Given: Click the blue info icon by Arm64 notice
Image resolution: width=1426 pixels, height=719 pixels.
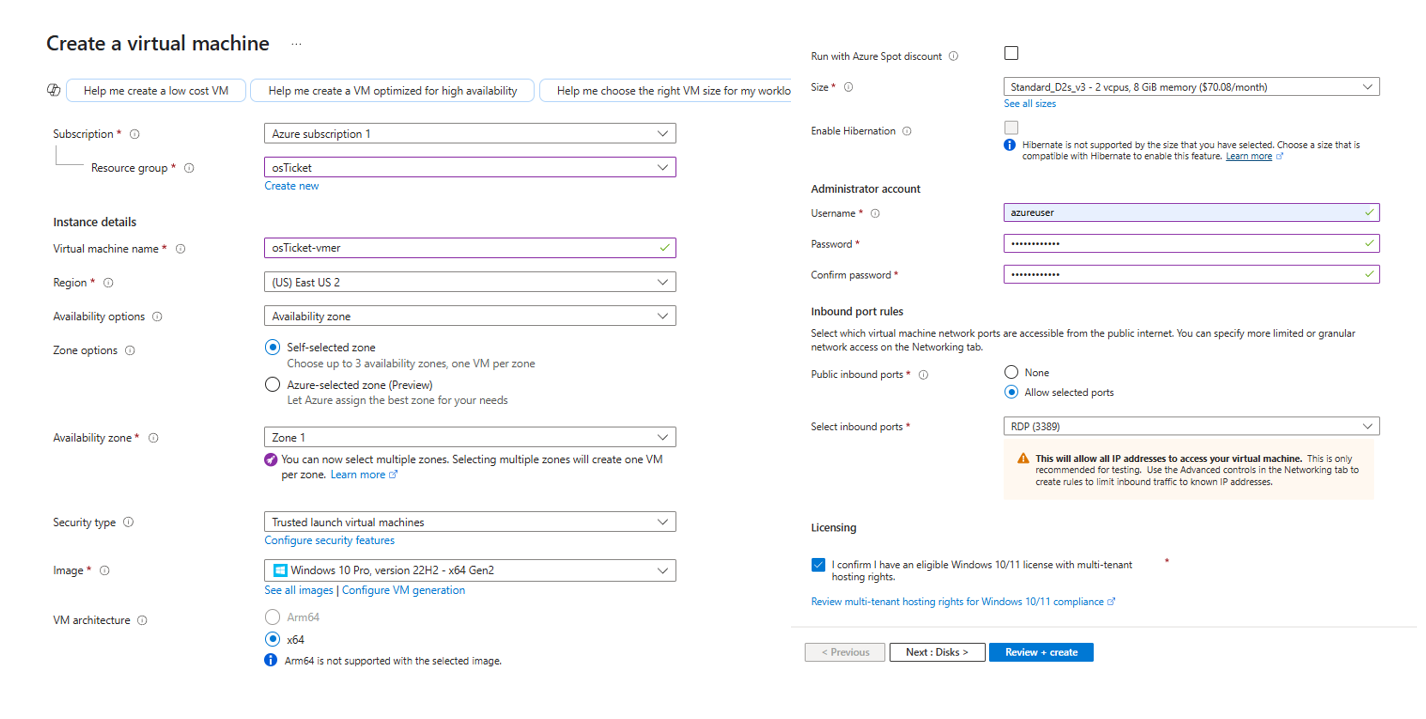Looking at the screenshot, I should [271, 661].
